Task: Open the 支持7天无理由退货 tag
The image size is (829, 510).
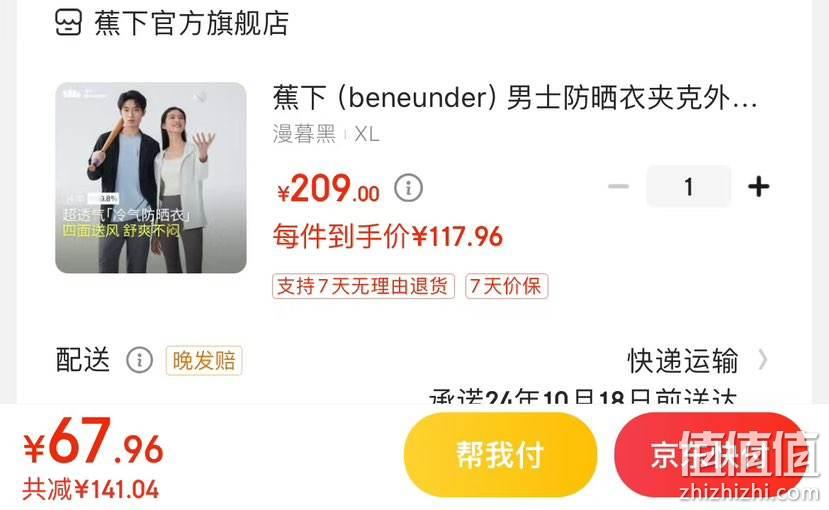Action: point(363,286)
